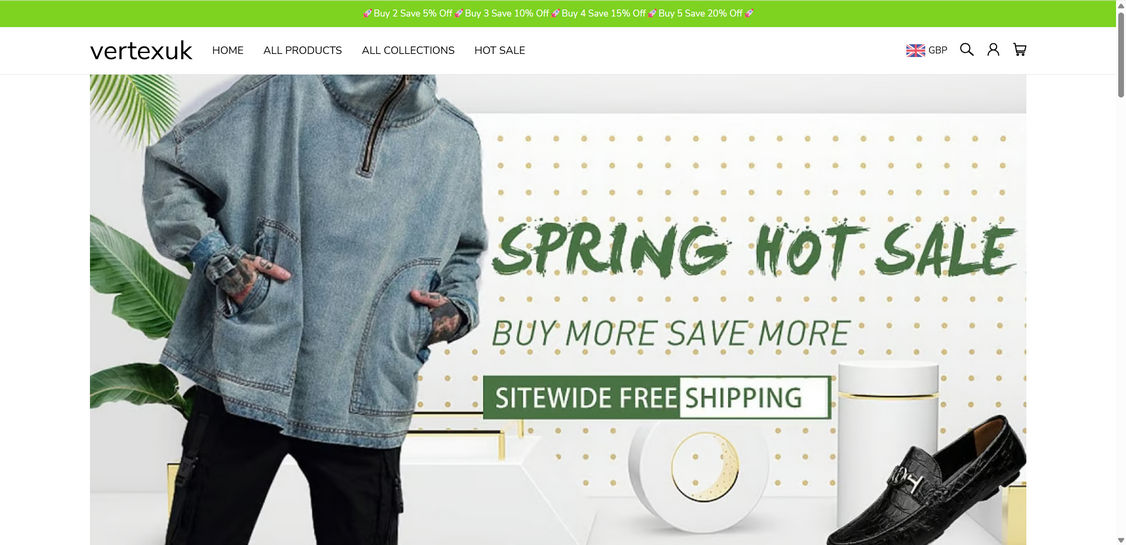Open the ALL COLLECTIONS menu
The image size is (1126, 545).
click(x=408, y=50)
